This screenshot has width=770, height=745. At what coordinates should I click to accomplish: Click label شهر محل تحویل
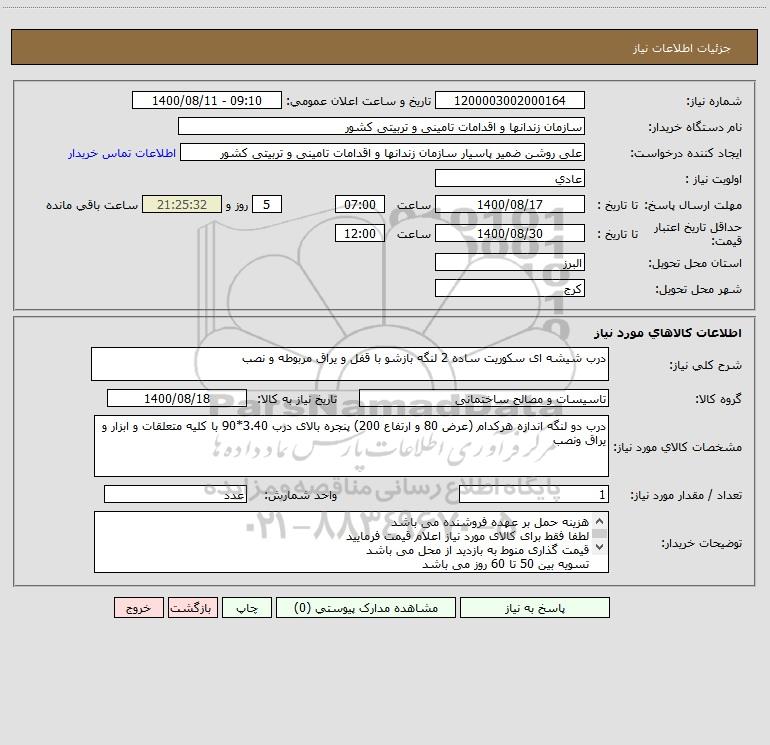point(699,289)
